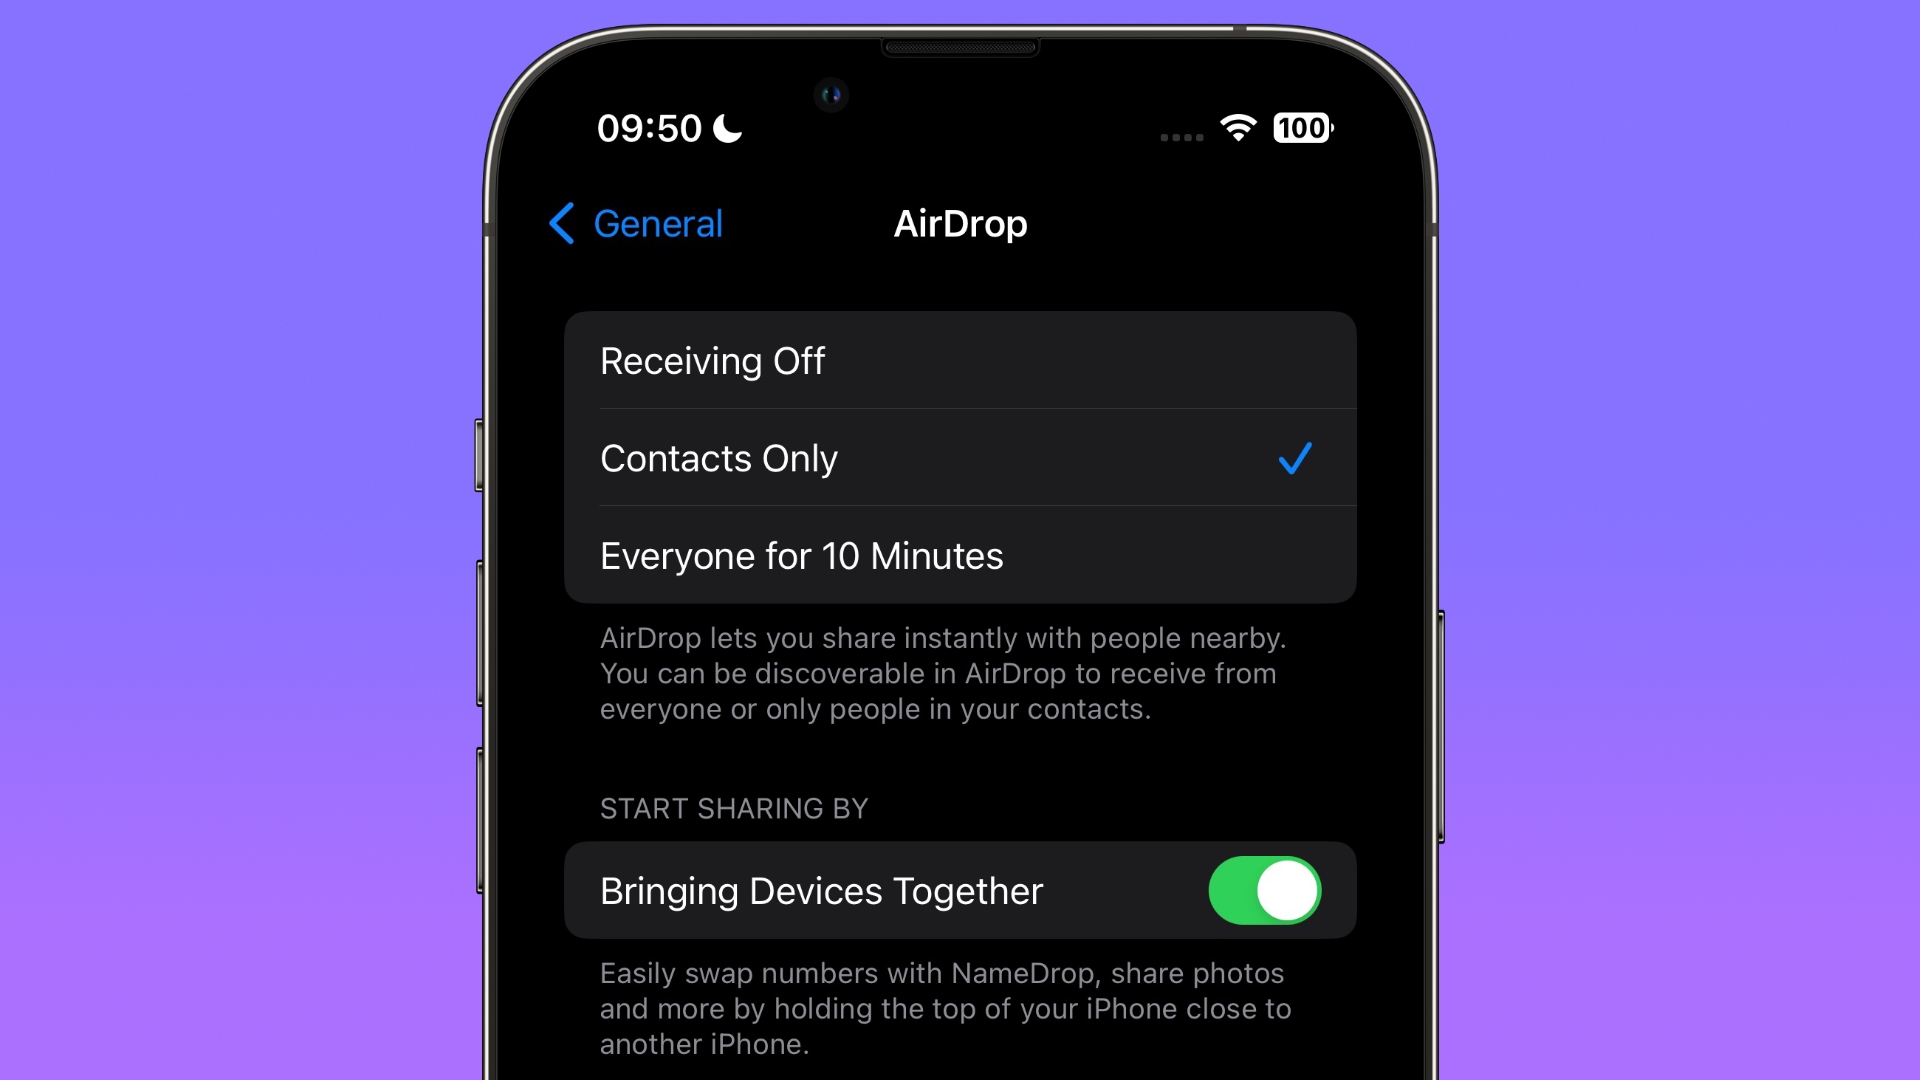Select Receiving Off option
Screen dimensions: 1920x1080
point(960,359)
